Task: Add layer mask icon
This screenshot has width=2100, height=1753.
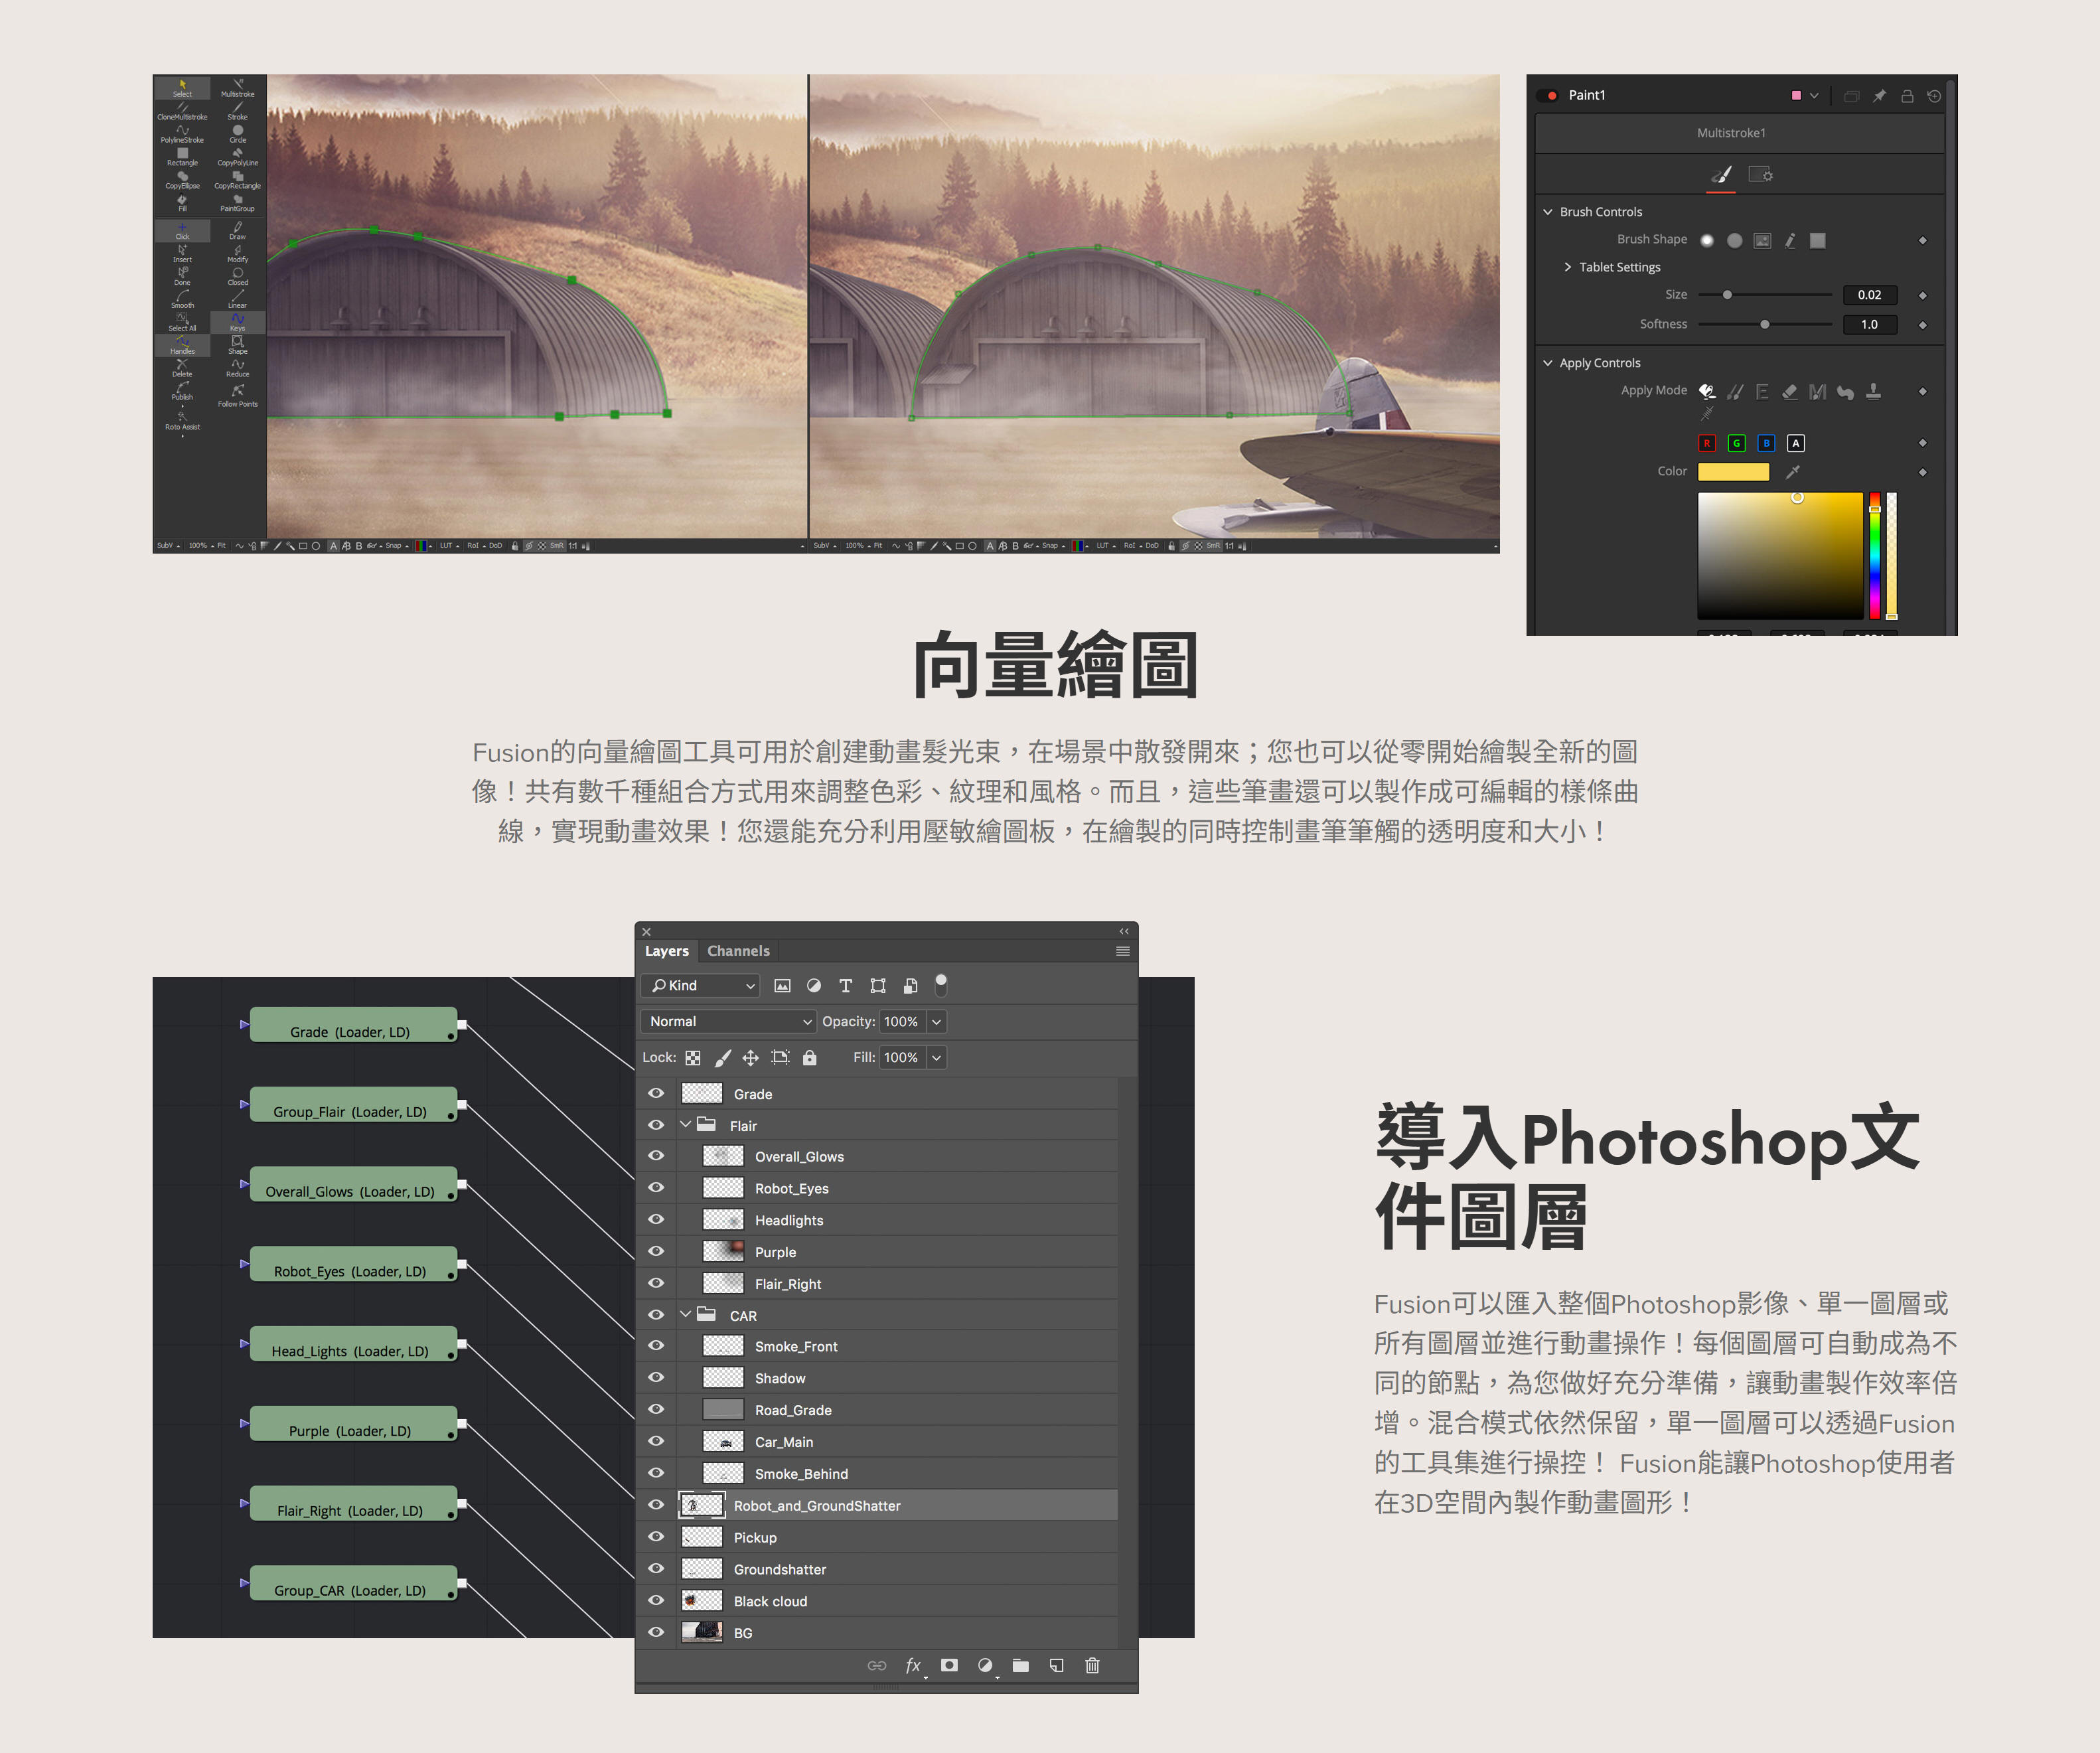Action: pos(949,1665)
